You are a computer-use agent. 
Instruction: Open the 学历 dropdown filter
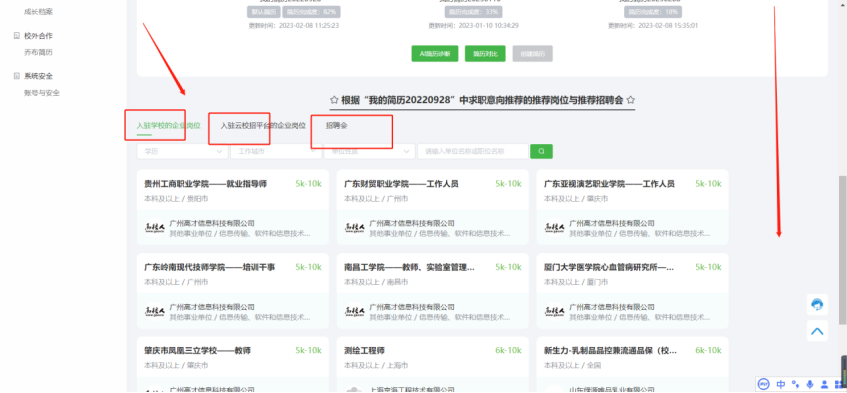pos(183,151)
